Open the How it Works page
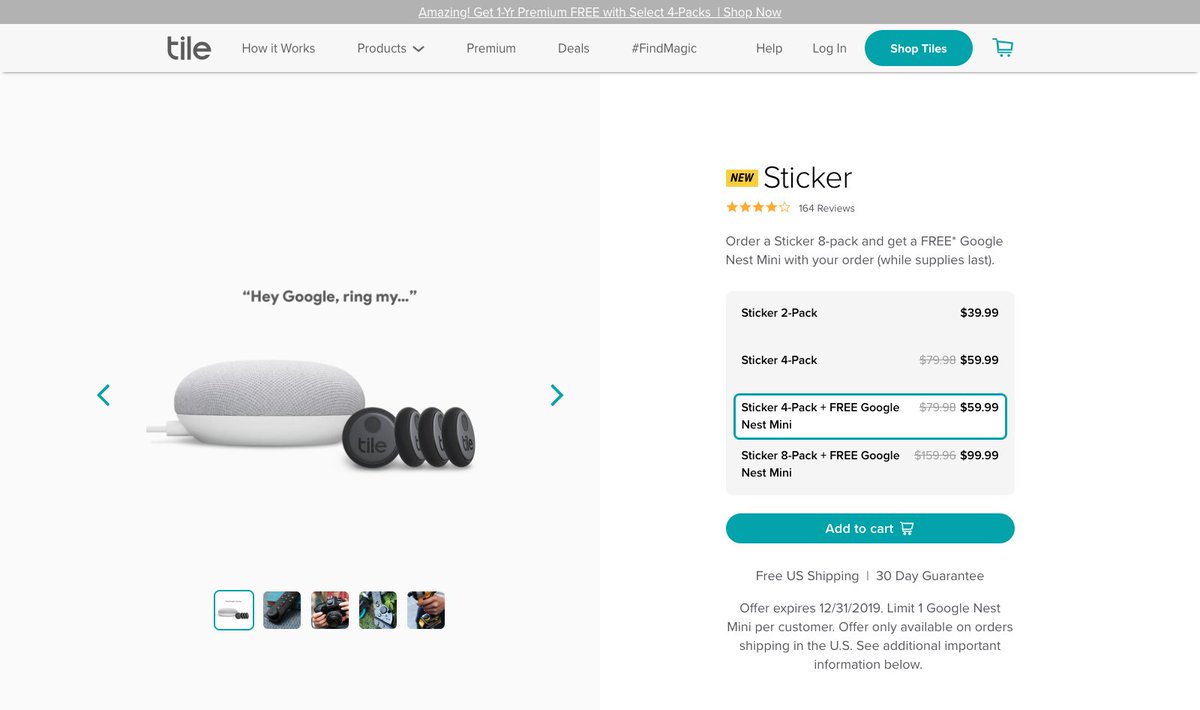This screenshot has width=1200, height=710. pyautogui.click(x=278, y=48)
